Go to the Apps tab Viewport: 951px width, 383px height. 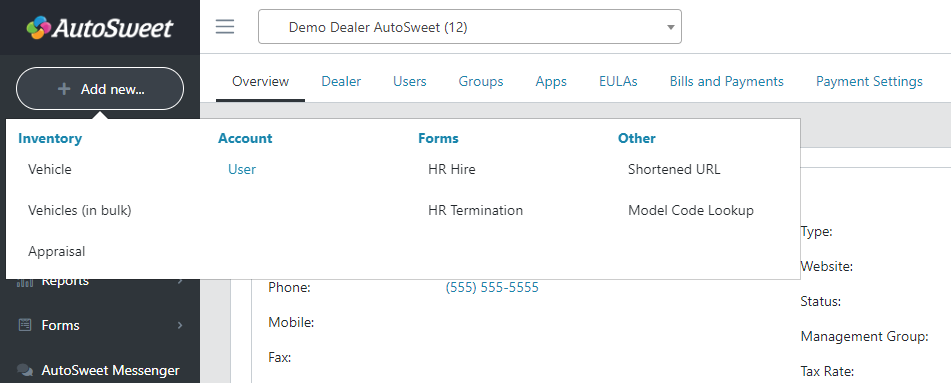click(551, 81)
